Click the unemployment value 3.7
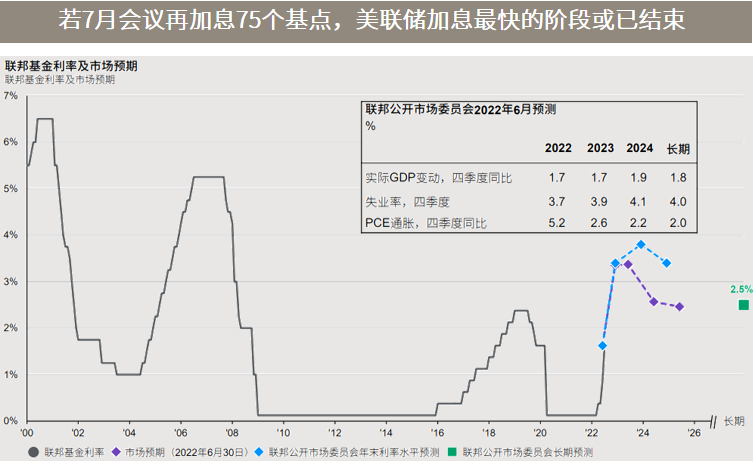The width and height of the screenshot is (753, 461). coord(557,202)
